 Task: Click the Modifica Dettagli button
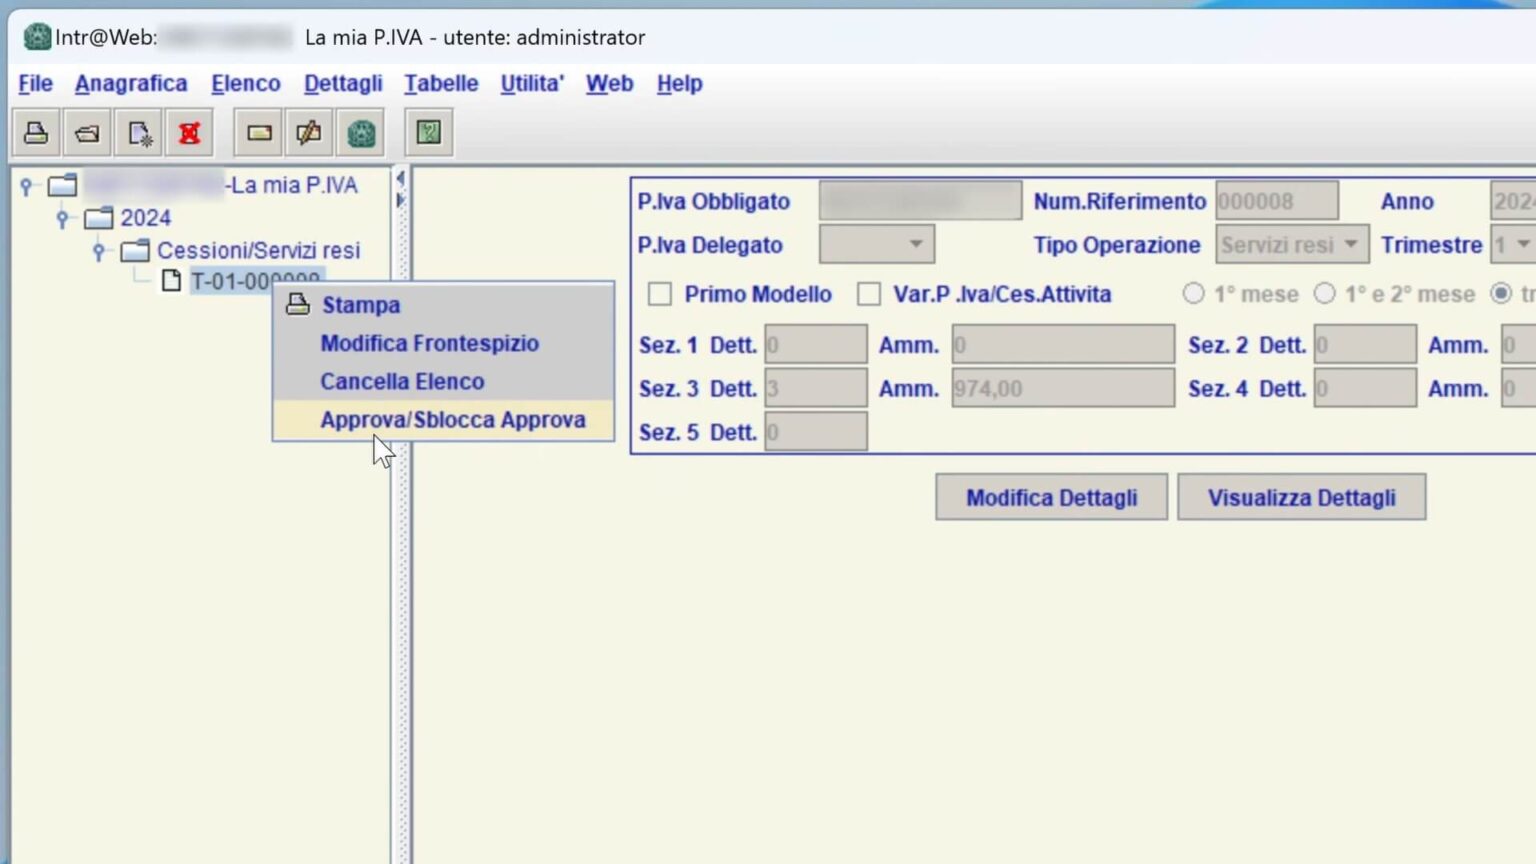pos(1051,498)
